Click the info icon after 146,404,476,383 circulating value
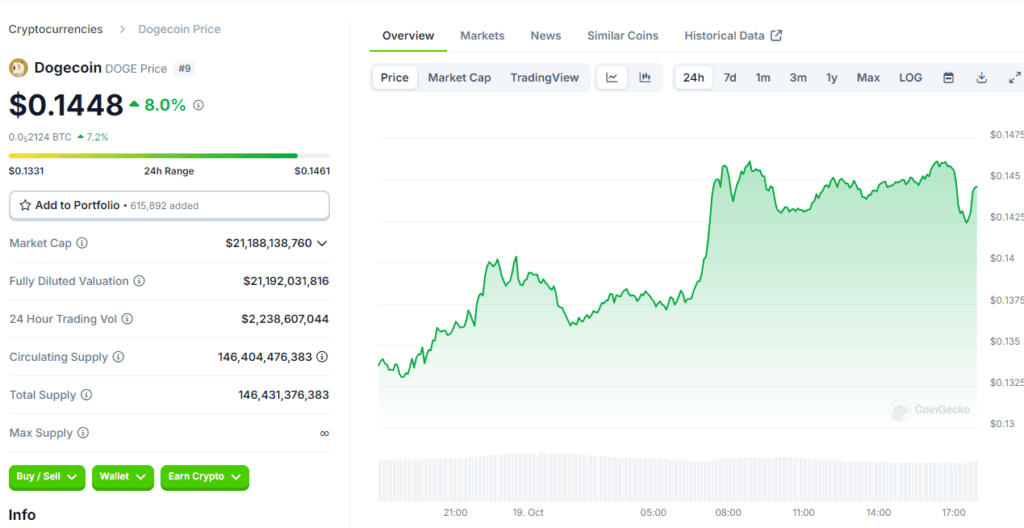 (322, 357)
